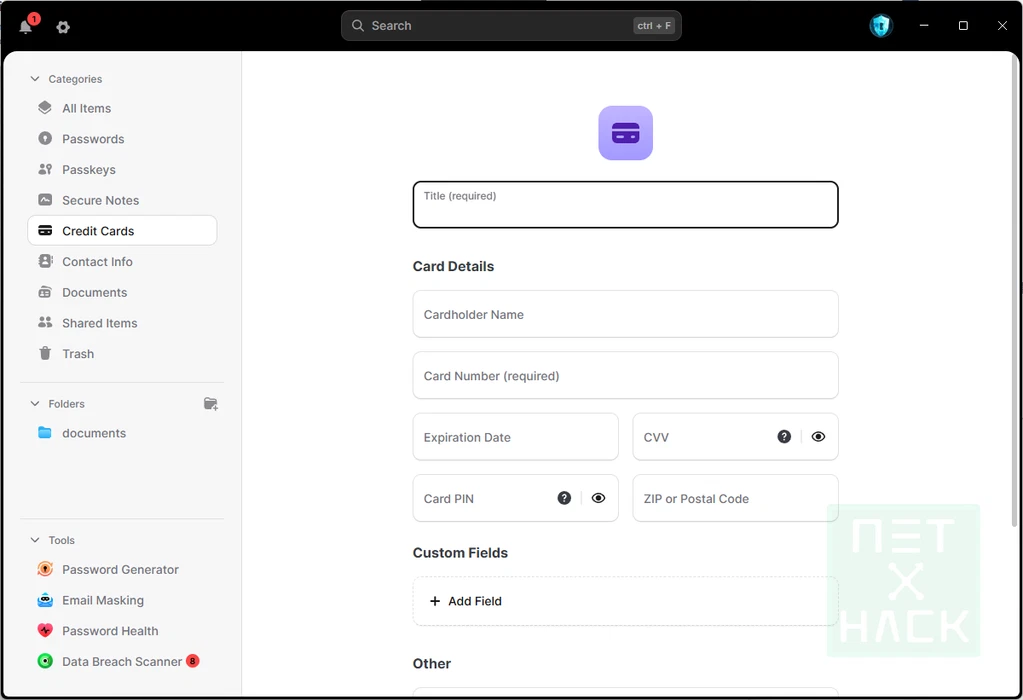Click the purple credit card icon
This screenshot has width=1023, height=700.
coord(625,133)
